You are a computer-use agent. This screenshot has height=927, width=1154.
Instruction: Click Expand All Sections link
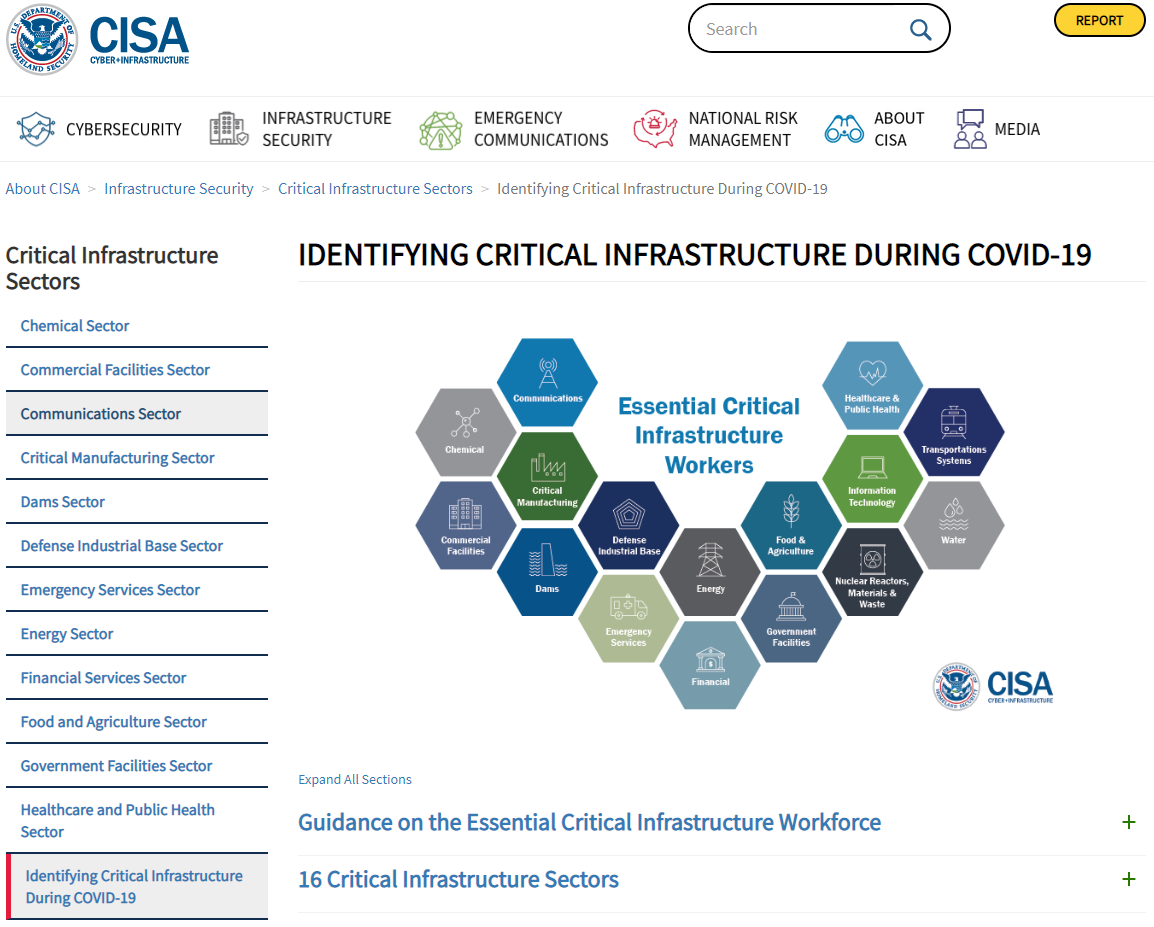tap(355, 779)
